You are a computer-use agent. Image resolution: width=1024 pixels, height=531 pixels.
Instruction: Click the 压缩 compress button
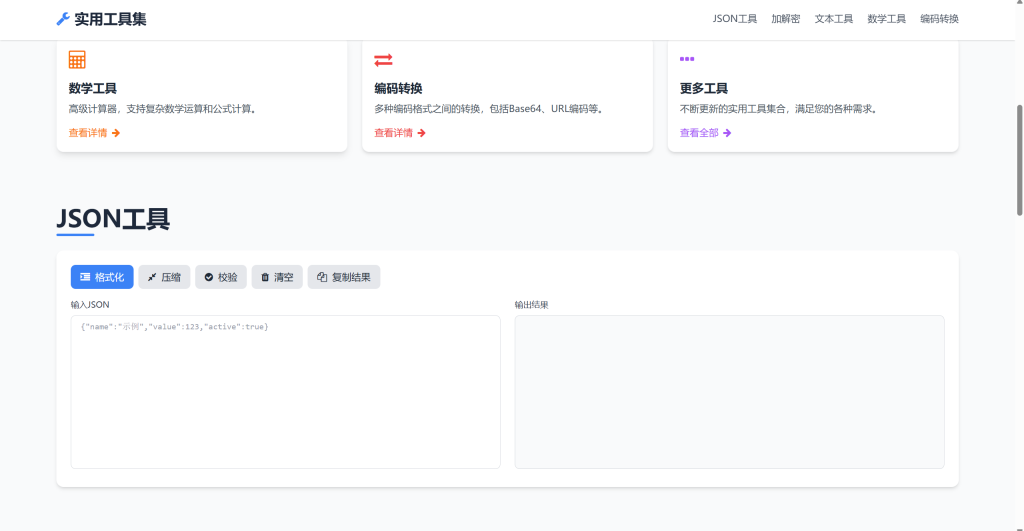165,277
